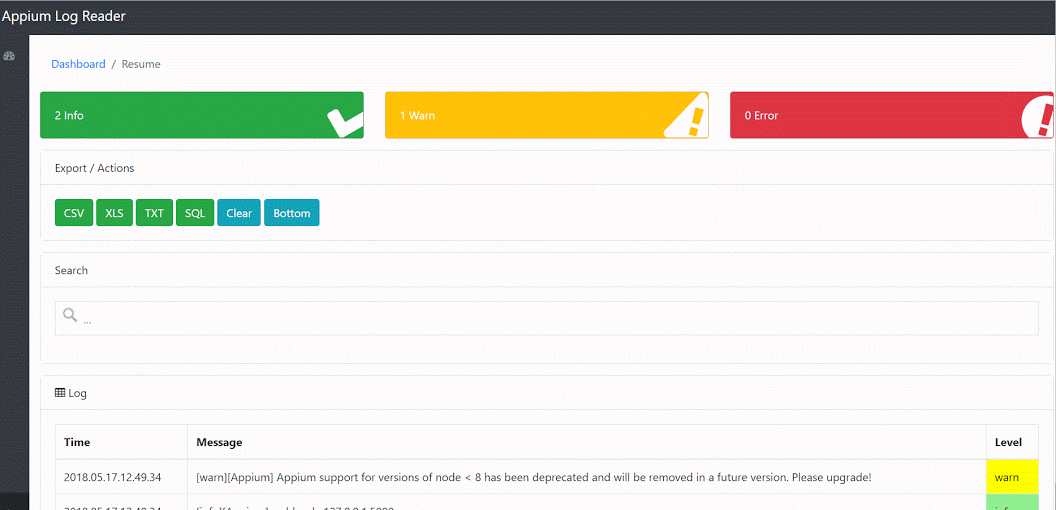Focus the log search input field
This screenshot has height=510, width=1056.
(547, 318)
